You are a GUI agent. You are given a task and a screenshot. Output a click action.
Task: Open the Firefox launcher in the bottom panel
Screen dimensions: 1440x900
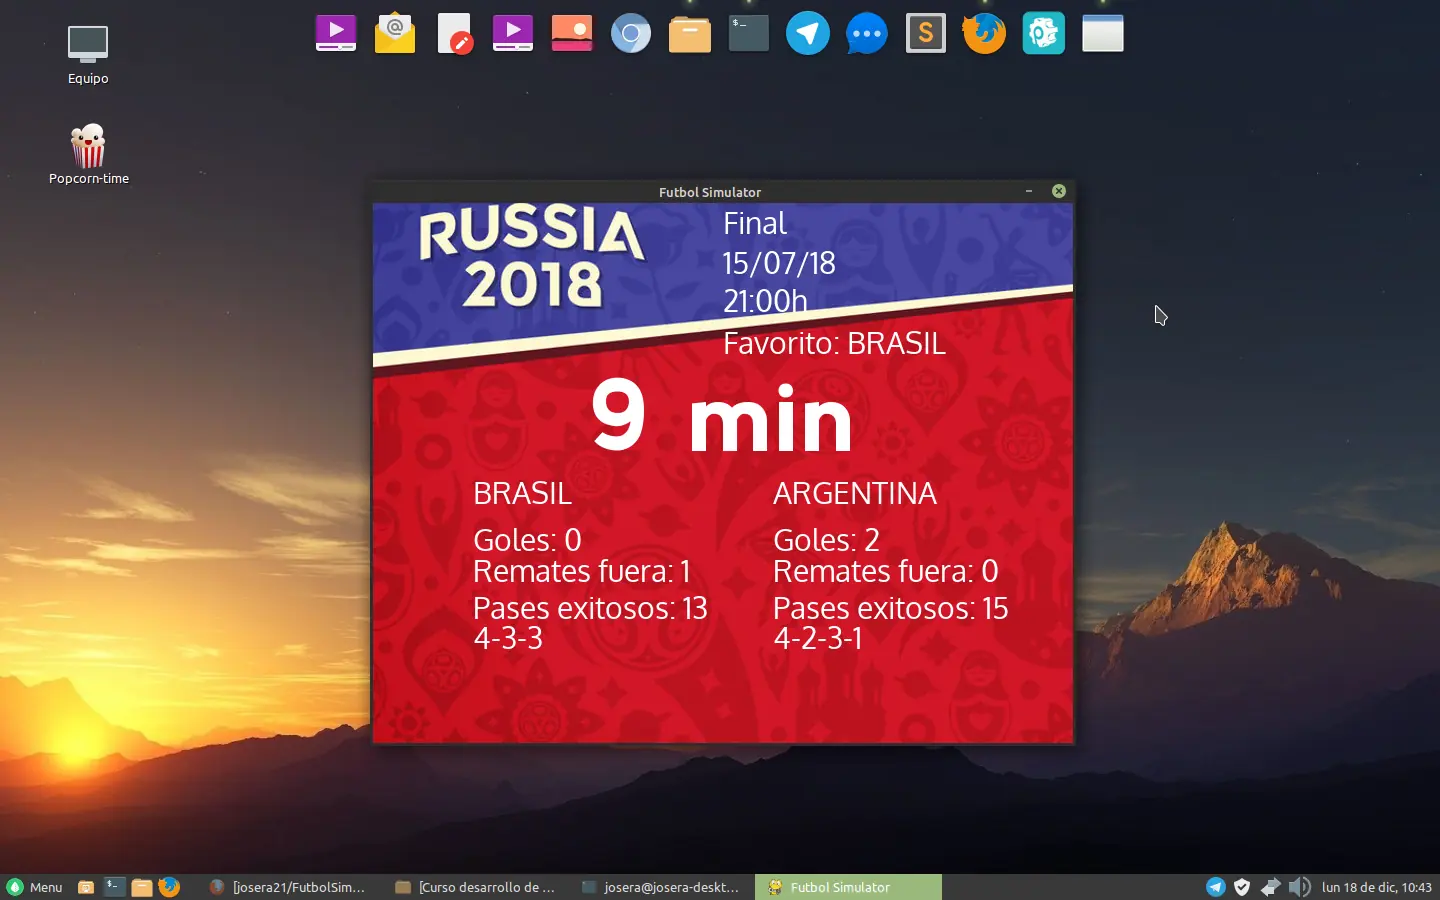(x=169, y=887)
